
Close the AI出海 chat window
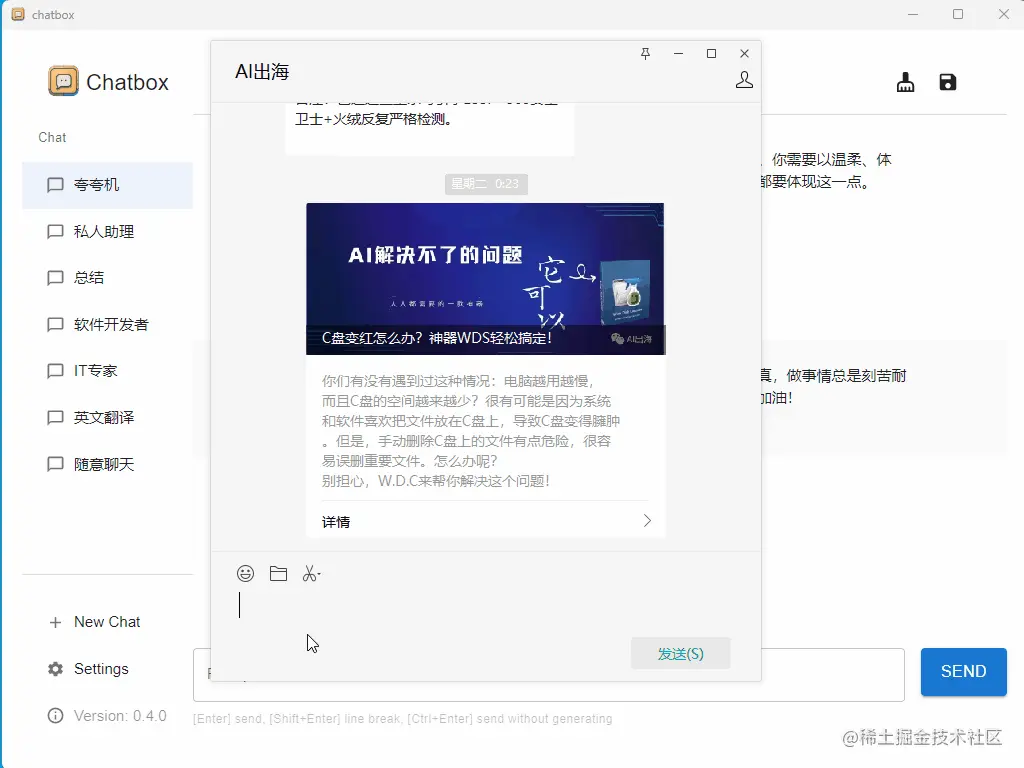(x=744, y=54)
